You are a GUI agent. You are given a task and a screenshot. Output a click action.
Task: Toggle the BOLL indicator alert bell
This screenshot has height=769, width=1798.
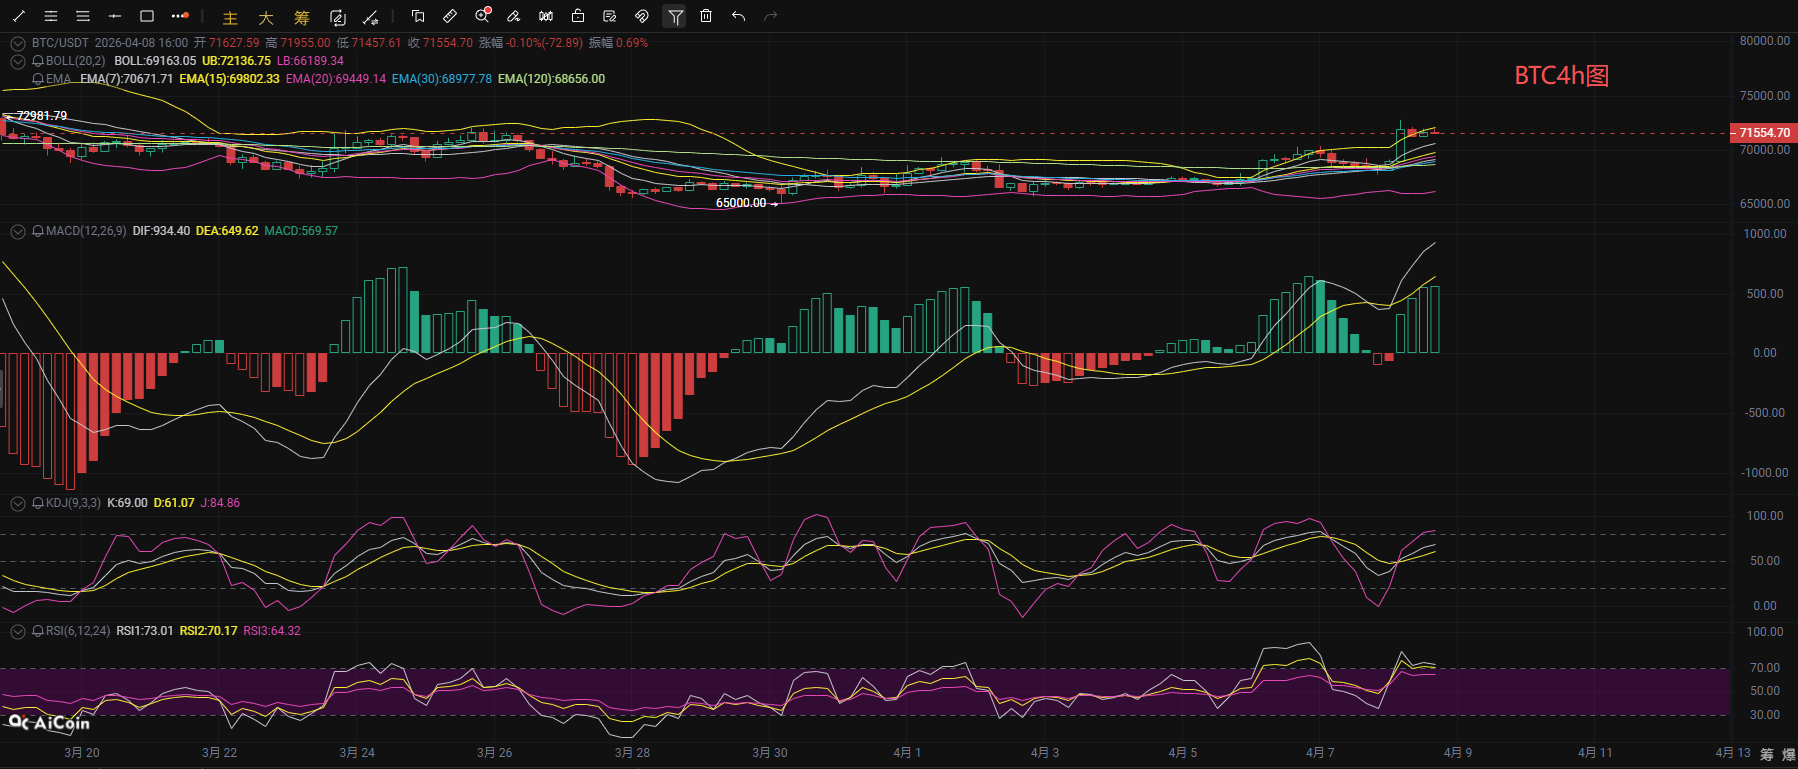click(38, 61)
